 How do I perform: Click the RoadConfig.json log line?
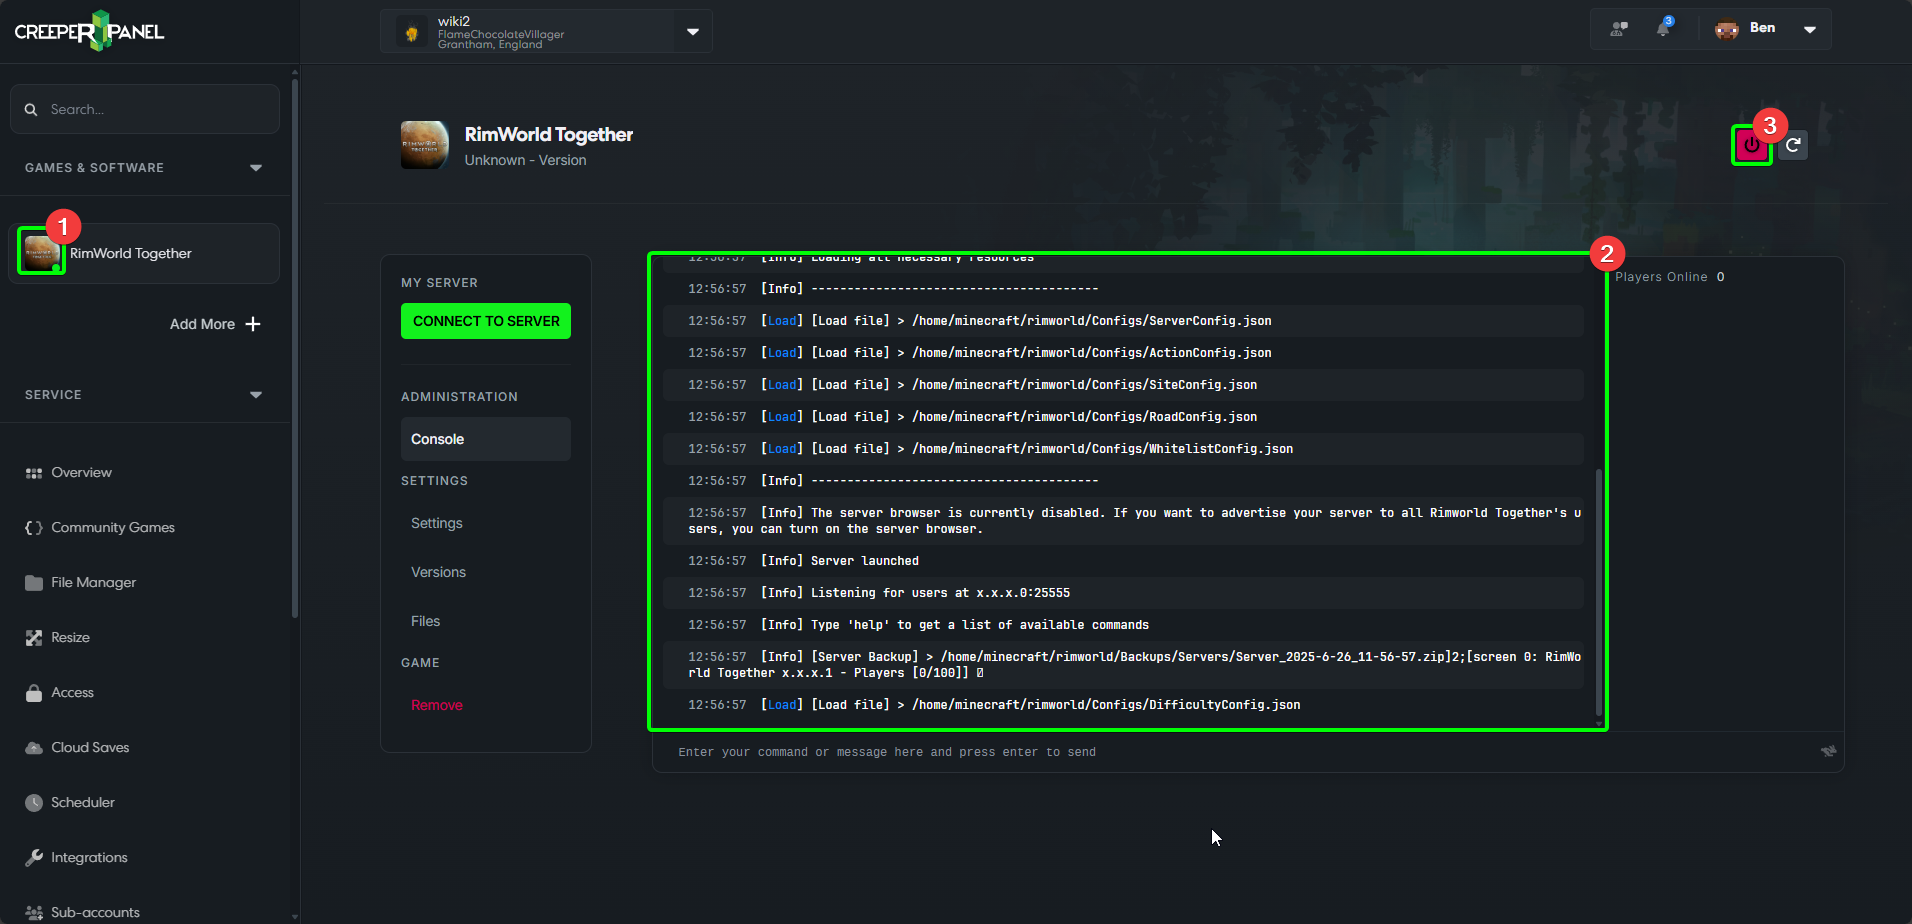click(x=1123, y=417)
